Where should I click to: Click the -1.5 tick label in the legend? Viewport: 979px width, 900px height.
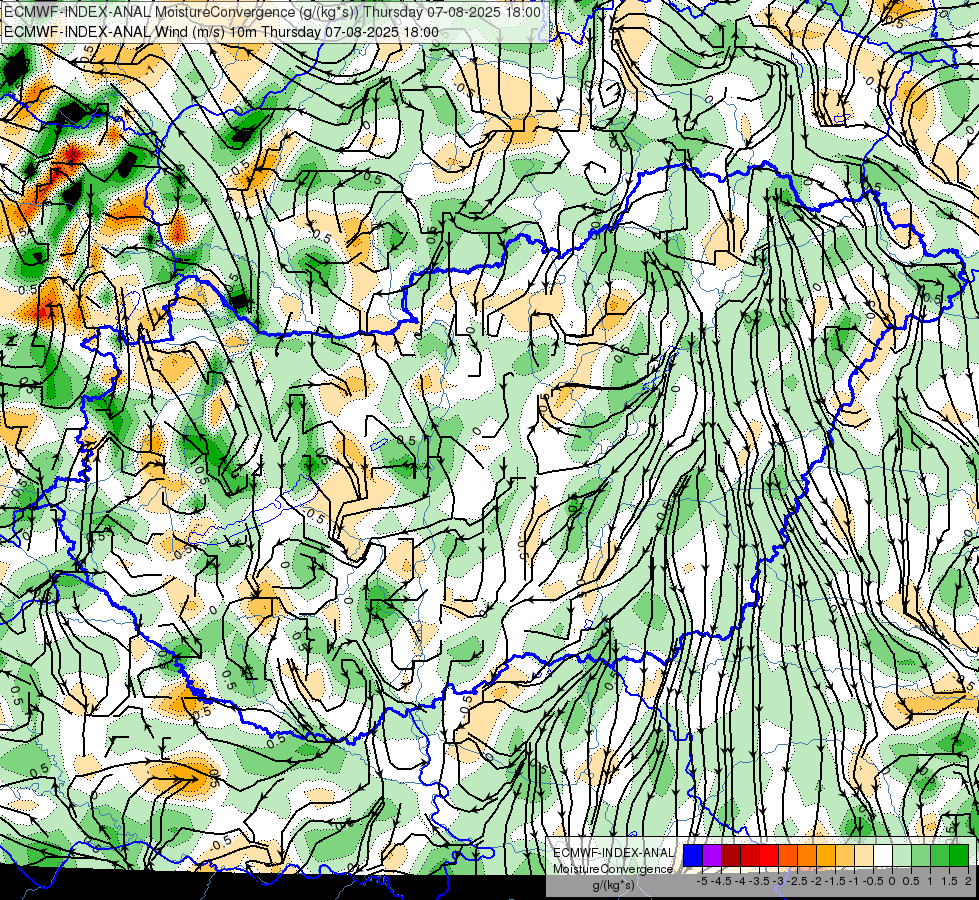[835, 881]
